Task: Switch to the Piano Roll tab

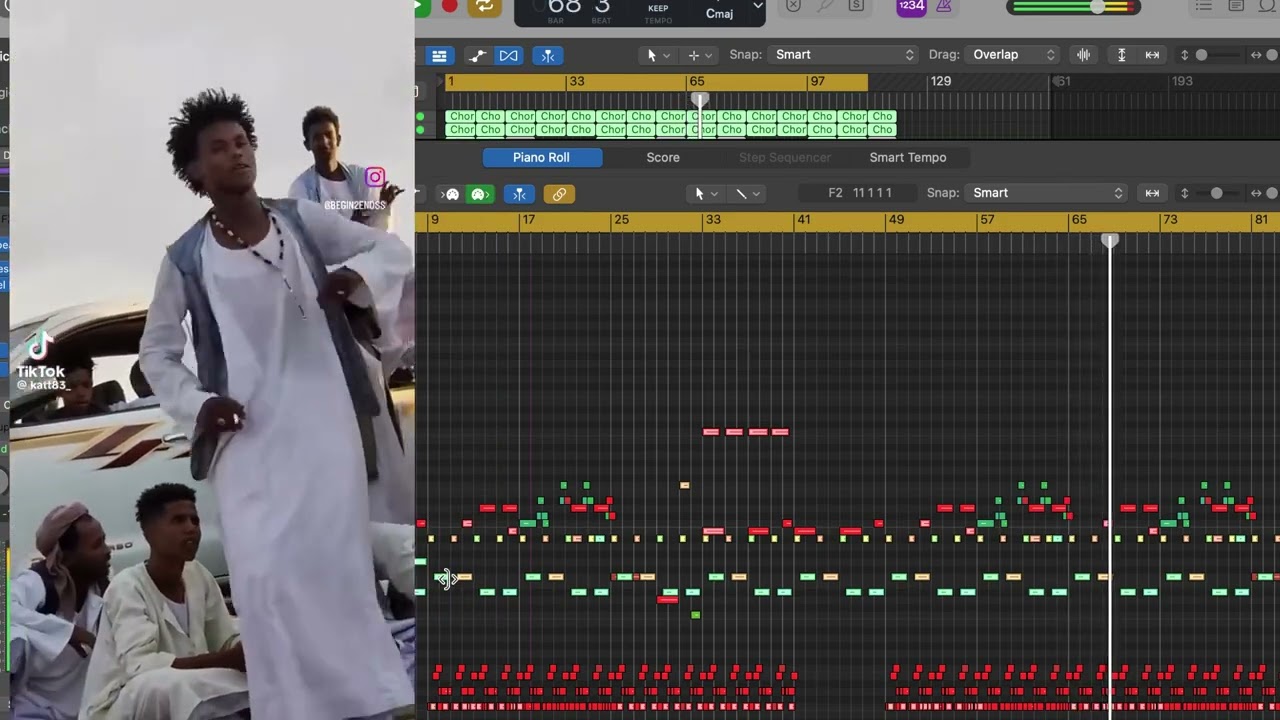Action: tap(541, 157)
